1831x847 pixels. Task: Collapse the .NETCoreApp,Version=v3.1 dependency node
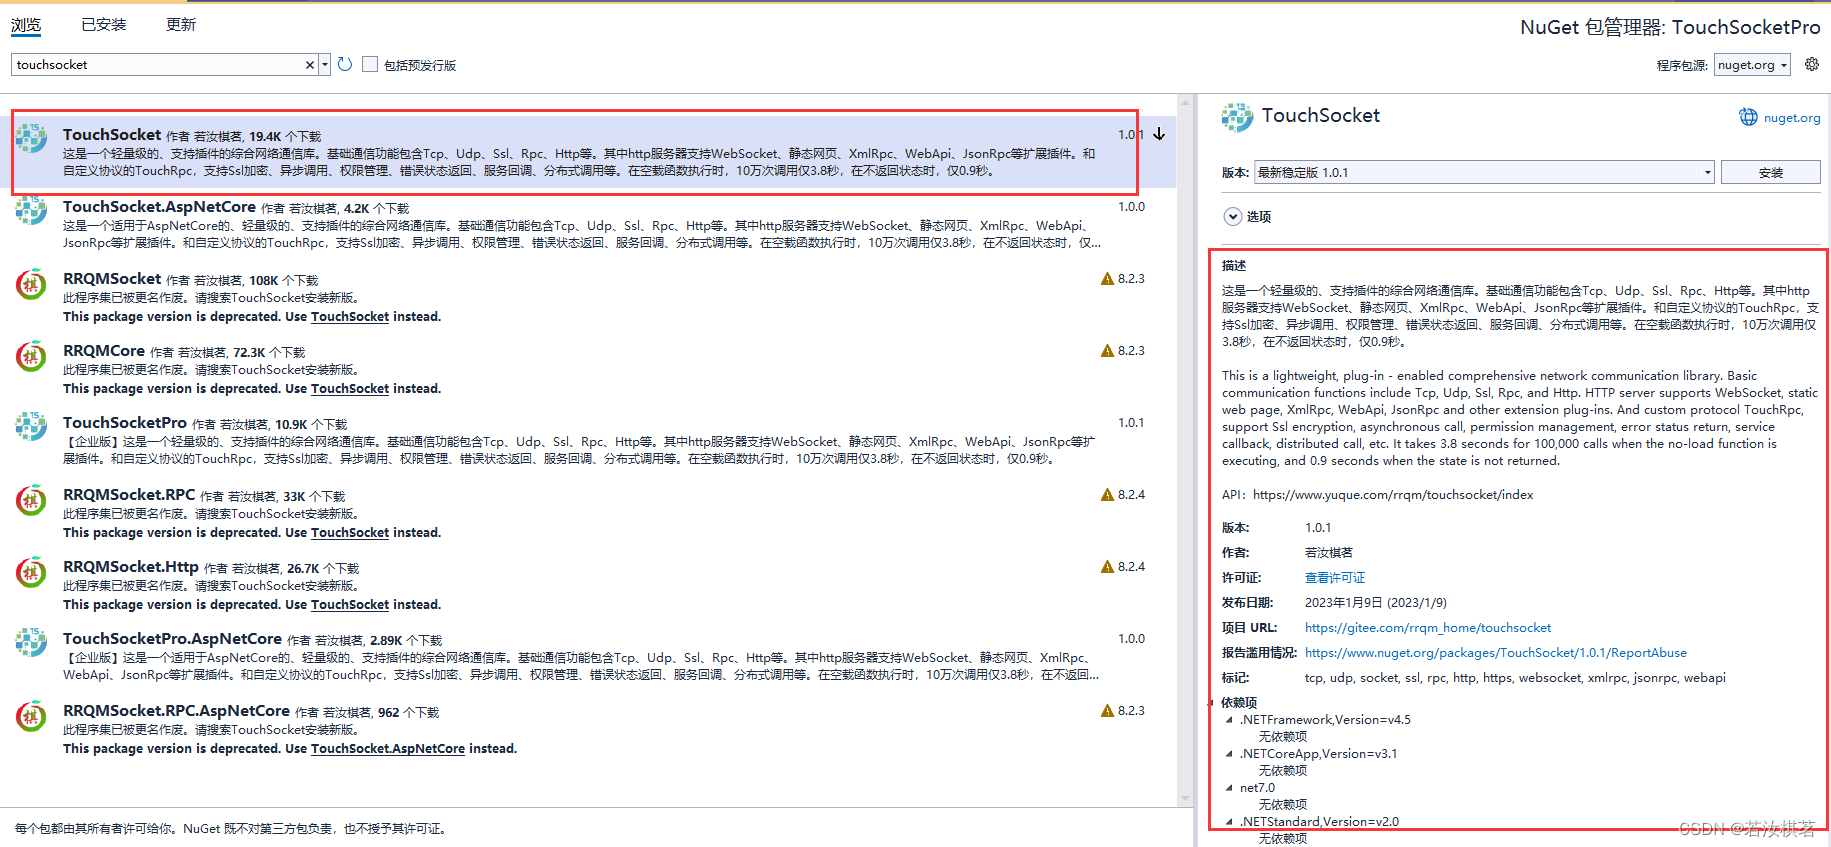1229,754
